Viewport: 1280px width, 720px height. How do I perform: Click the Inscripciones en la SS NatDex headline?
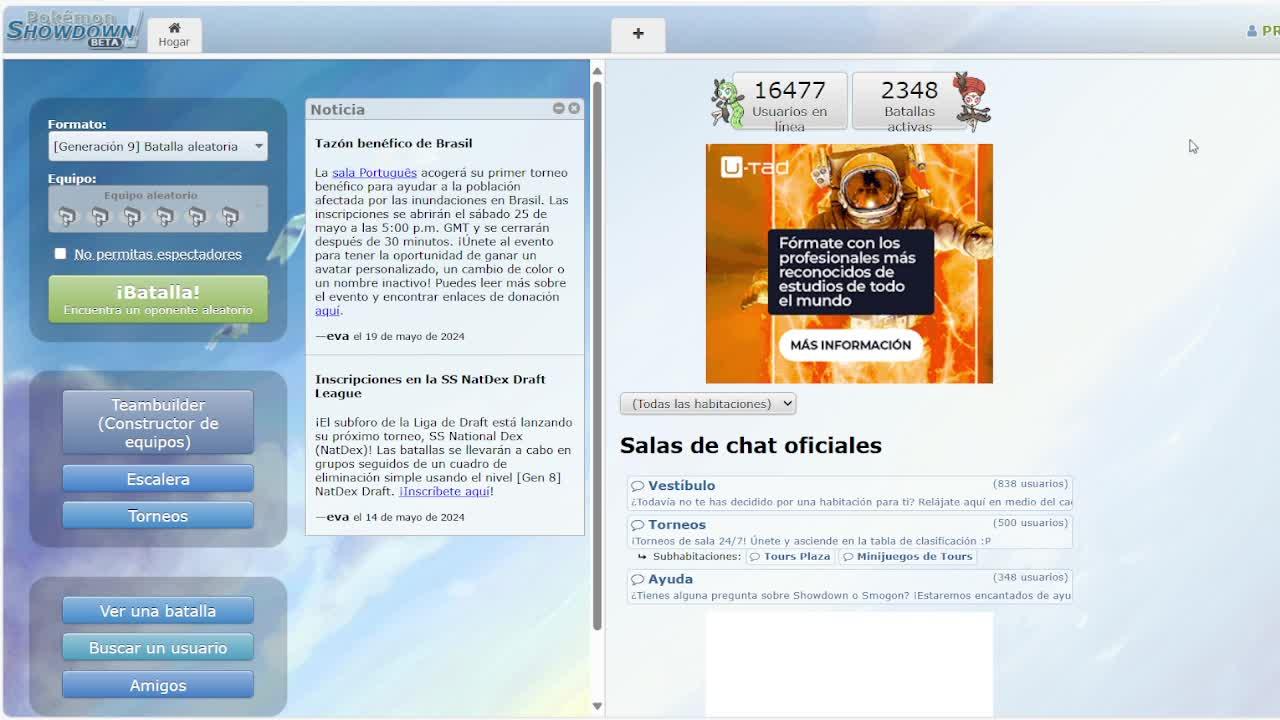[430, 386]
